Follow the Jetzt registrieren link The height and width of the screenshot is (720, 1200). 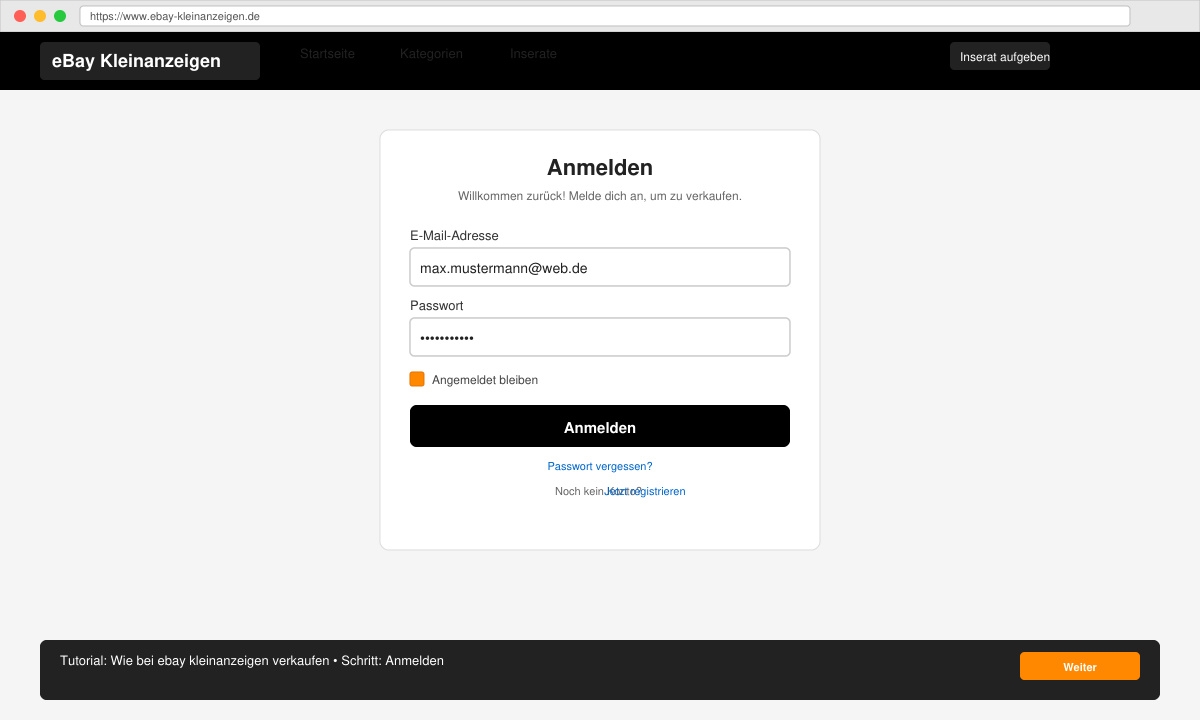(x=646, y=491)
